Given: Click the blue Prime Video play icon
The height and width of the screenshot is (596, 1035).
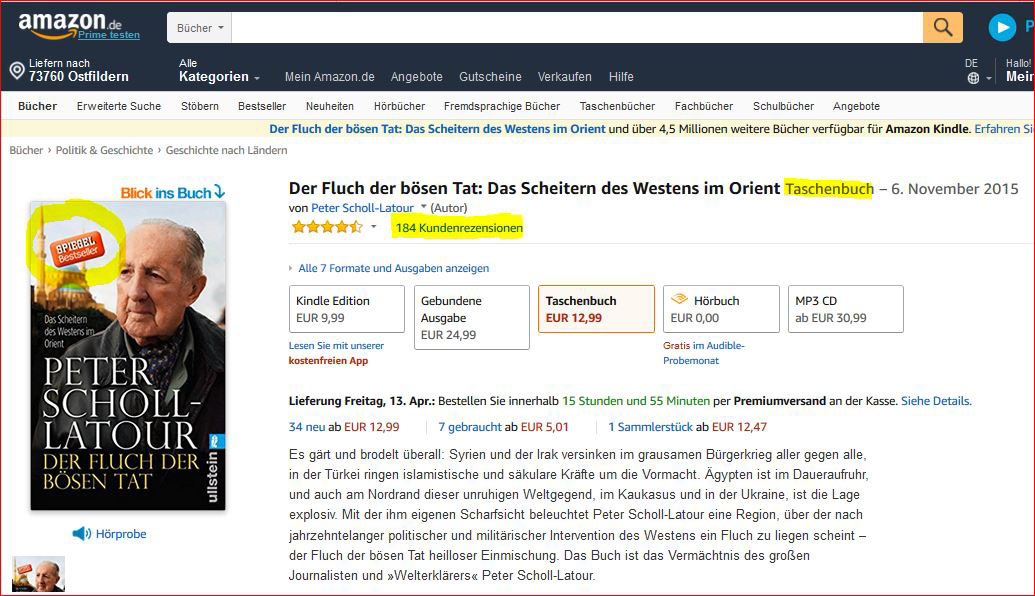Looking at the screenshot, I should pos(1002,28).
